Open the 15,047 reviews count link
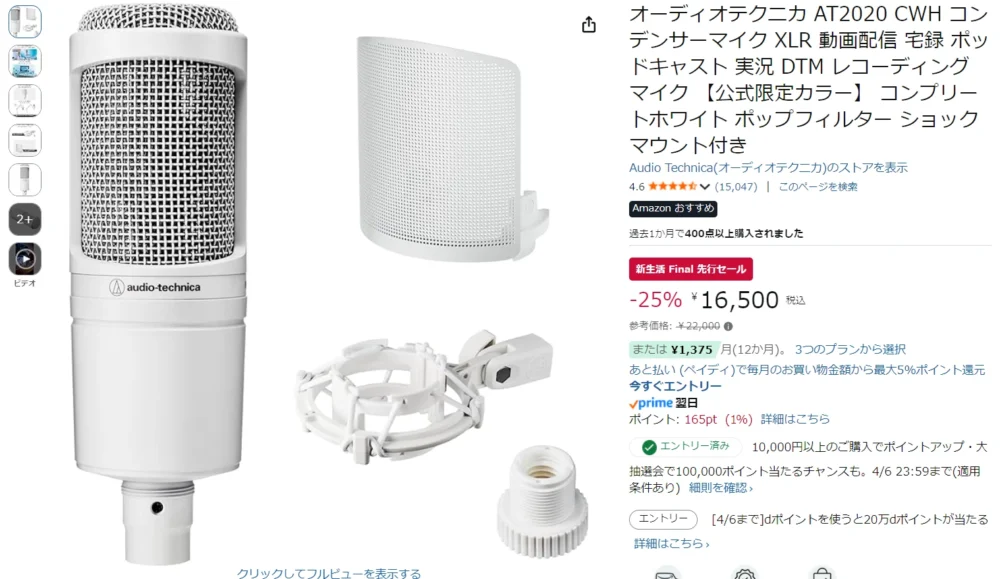The image size is (1000, 579). [736, 187]
